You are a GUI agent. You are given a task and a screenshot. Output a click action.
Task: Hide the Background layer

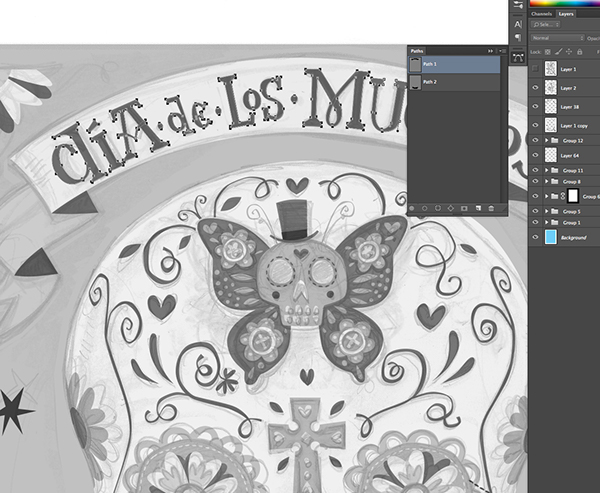535,237
